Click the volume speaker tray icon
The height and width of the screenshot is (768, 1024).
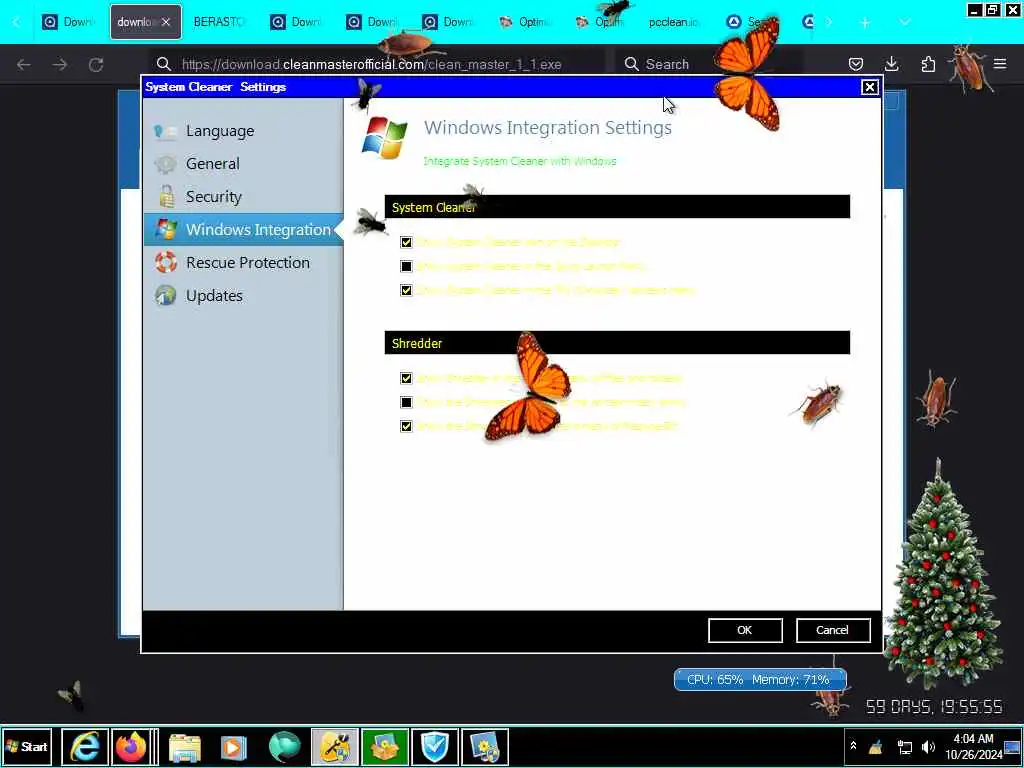click(x=928, y=747)
